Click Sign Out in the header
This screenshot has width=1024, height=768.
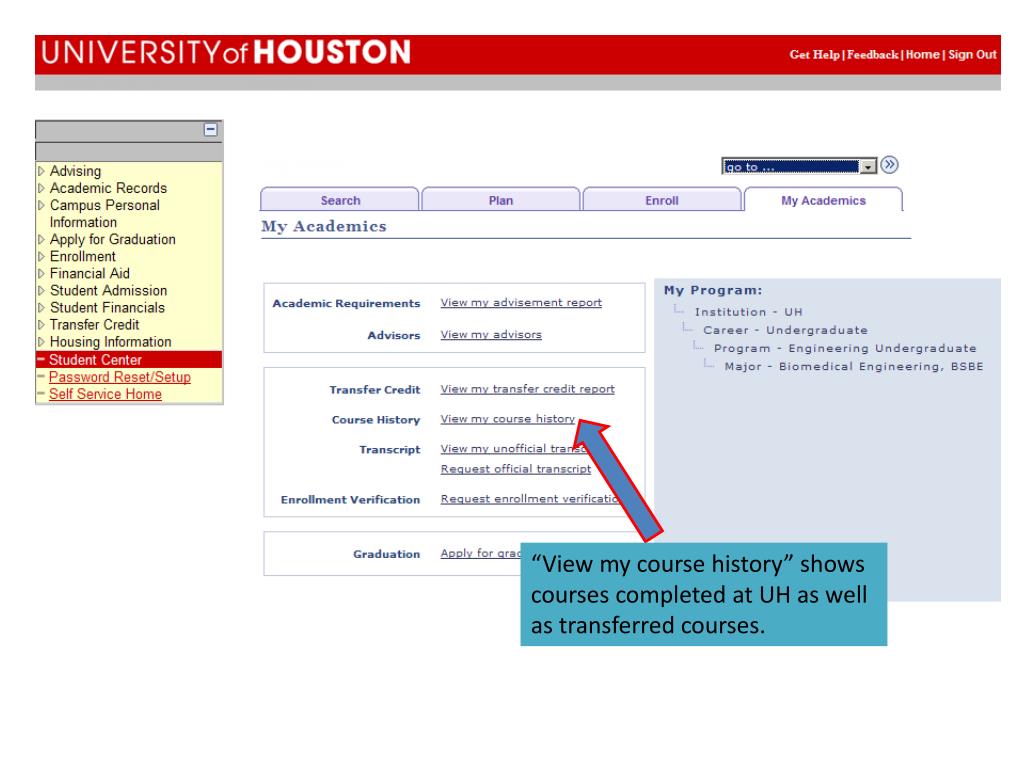(x=972, y=55)
